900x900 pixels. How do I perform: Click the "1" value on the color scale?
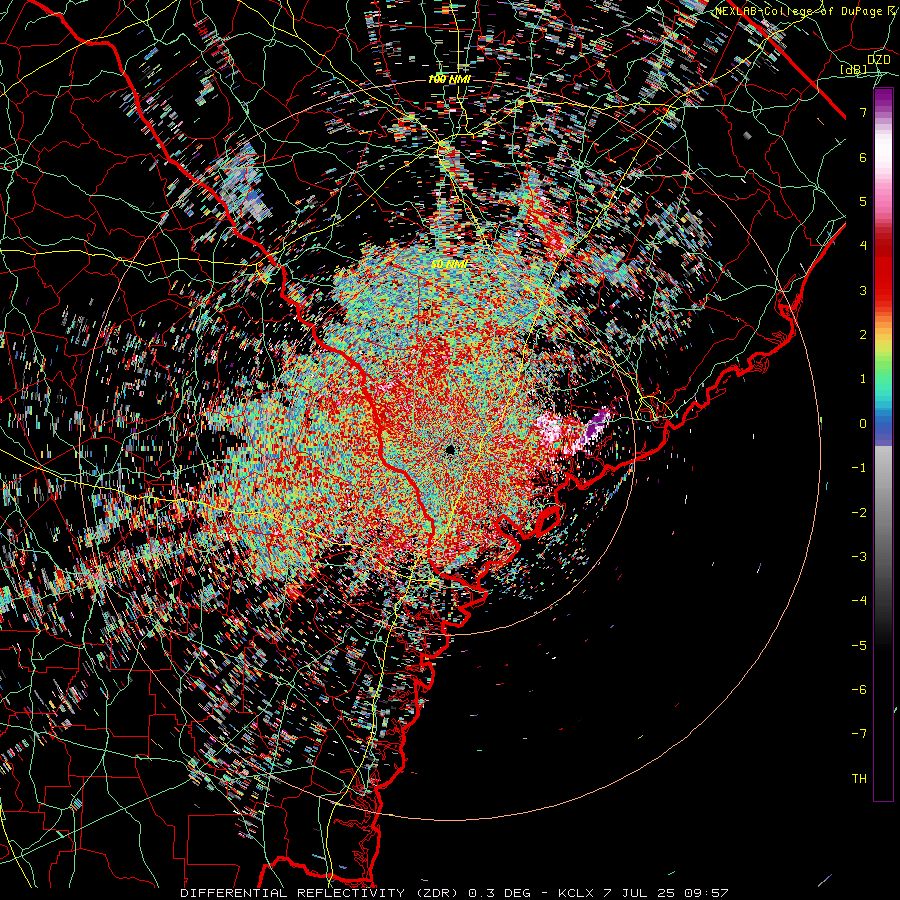tap(863, 379)
